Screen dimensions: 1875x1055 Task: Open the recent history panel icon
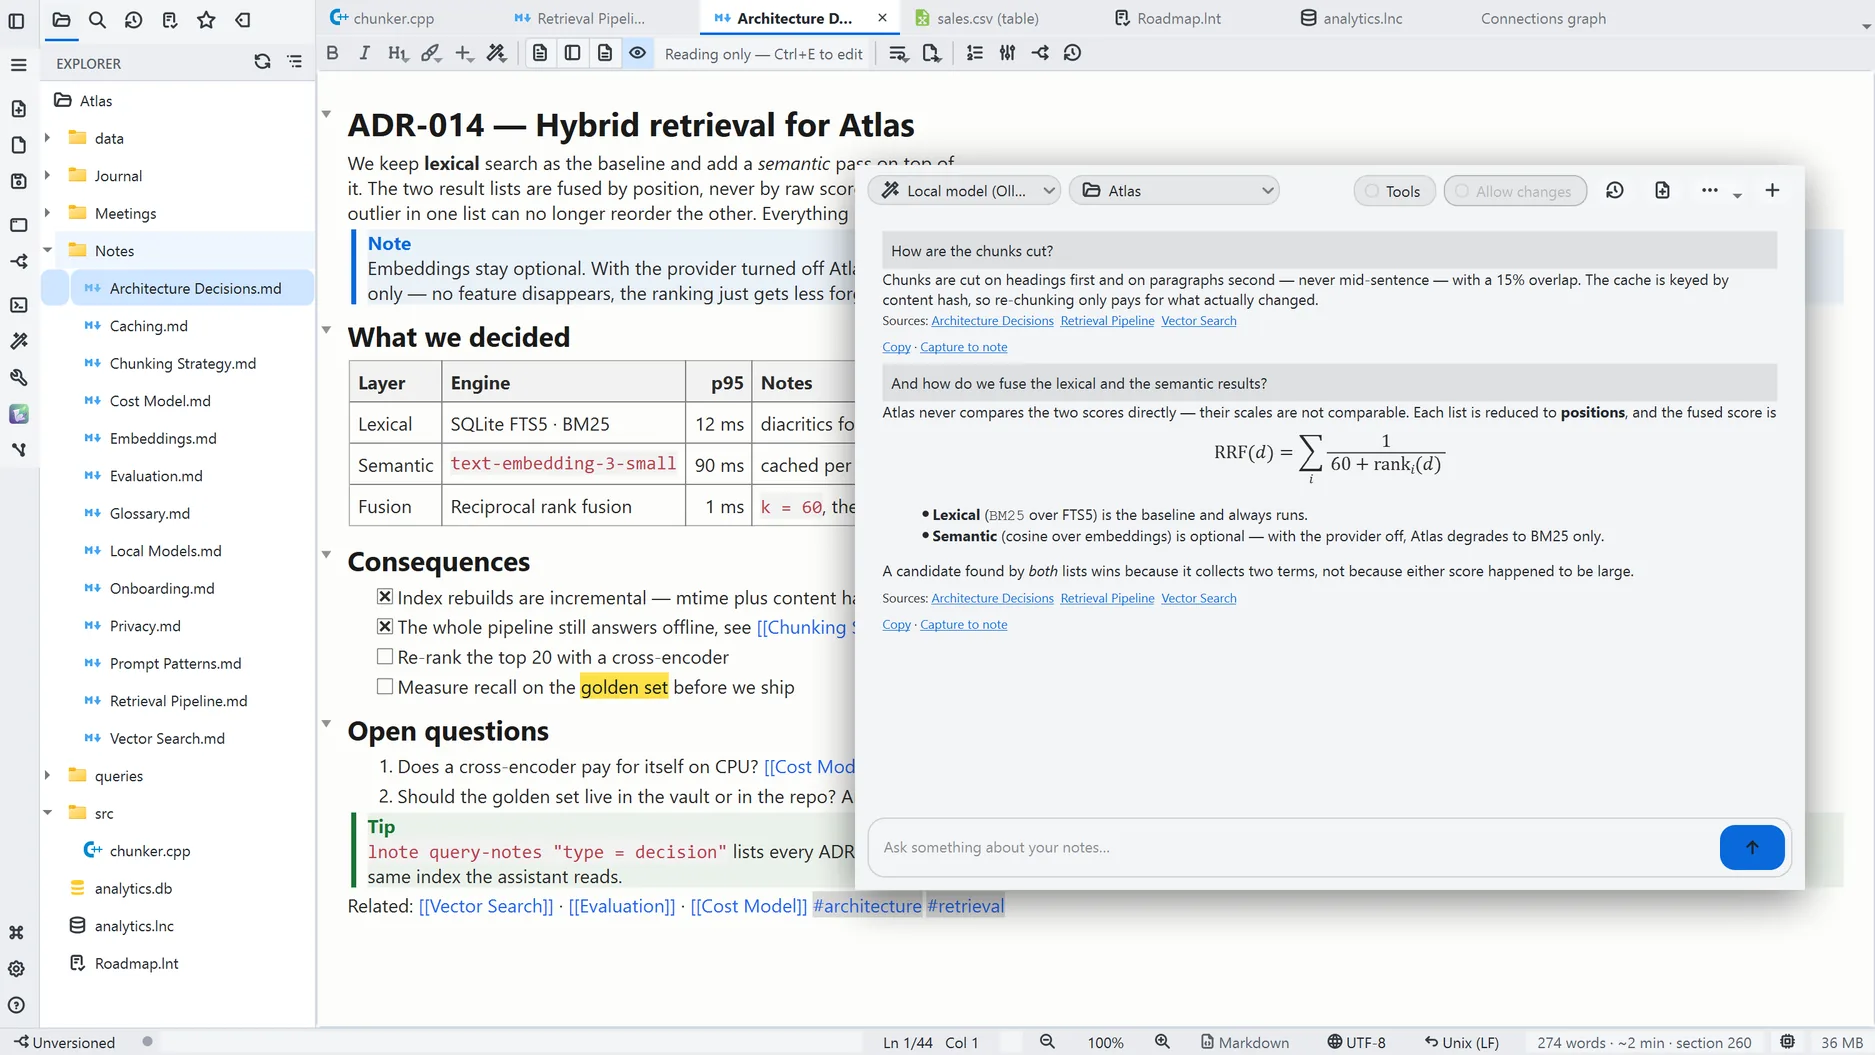[x=133, y=20]
